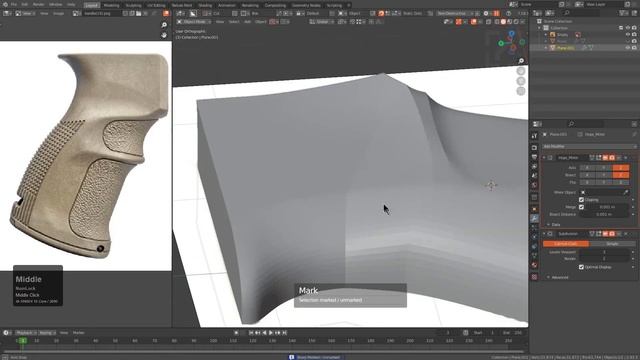This screenshot has height=360, width=640.
Task: Toggle Mirror modifier Axis X
Action: [x=588, y=168]
